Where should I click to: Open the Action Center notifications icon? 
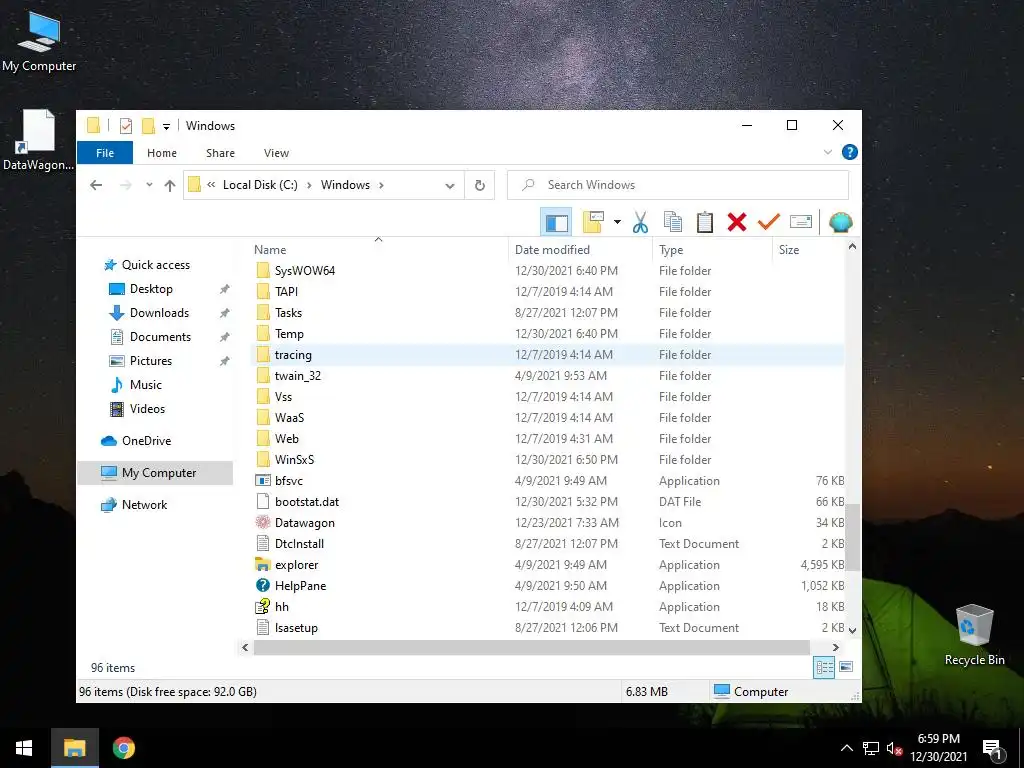pos(991,749)
